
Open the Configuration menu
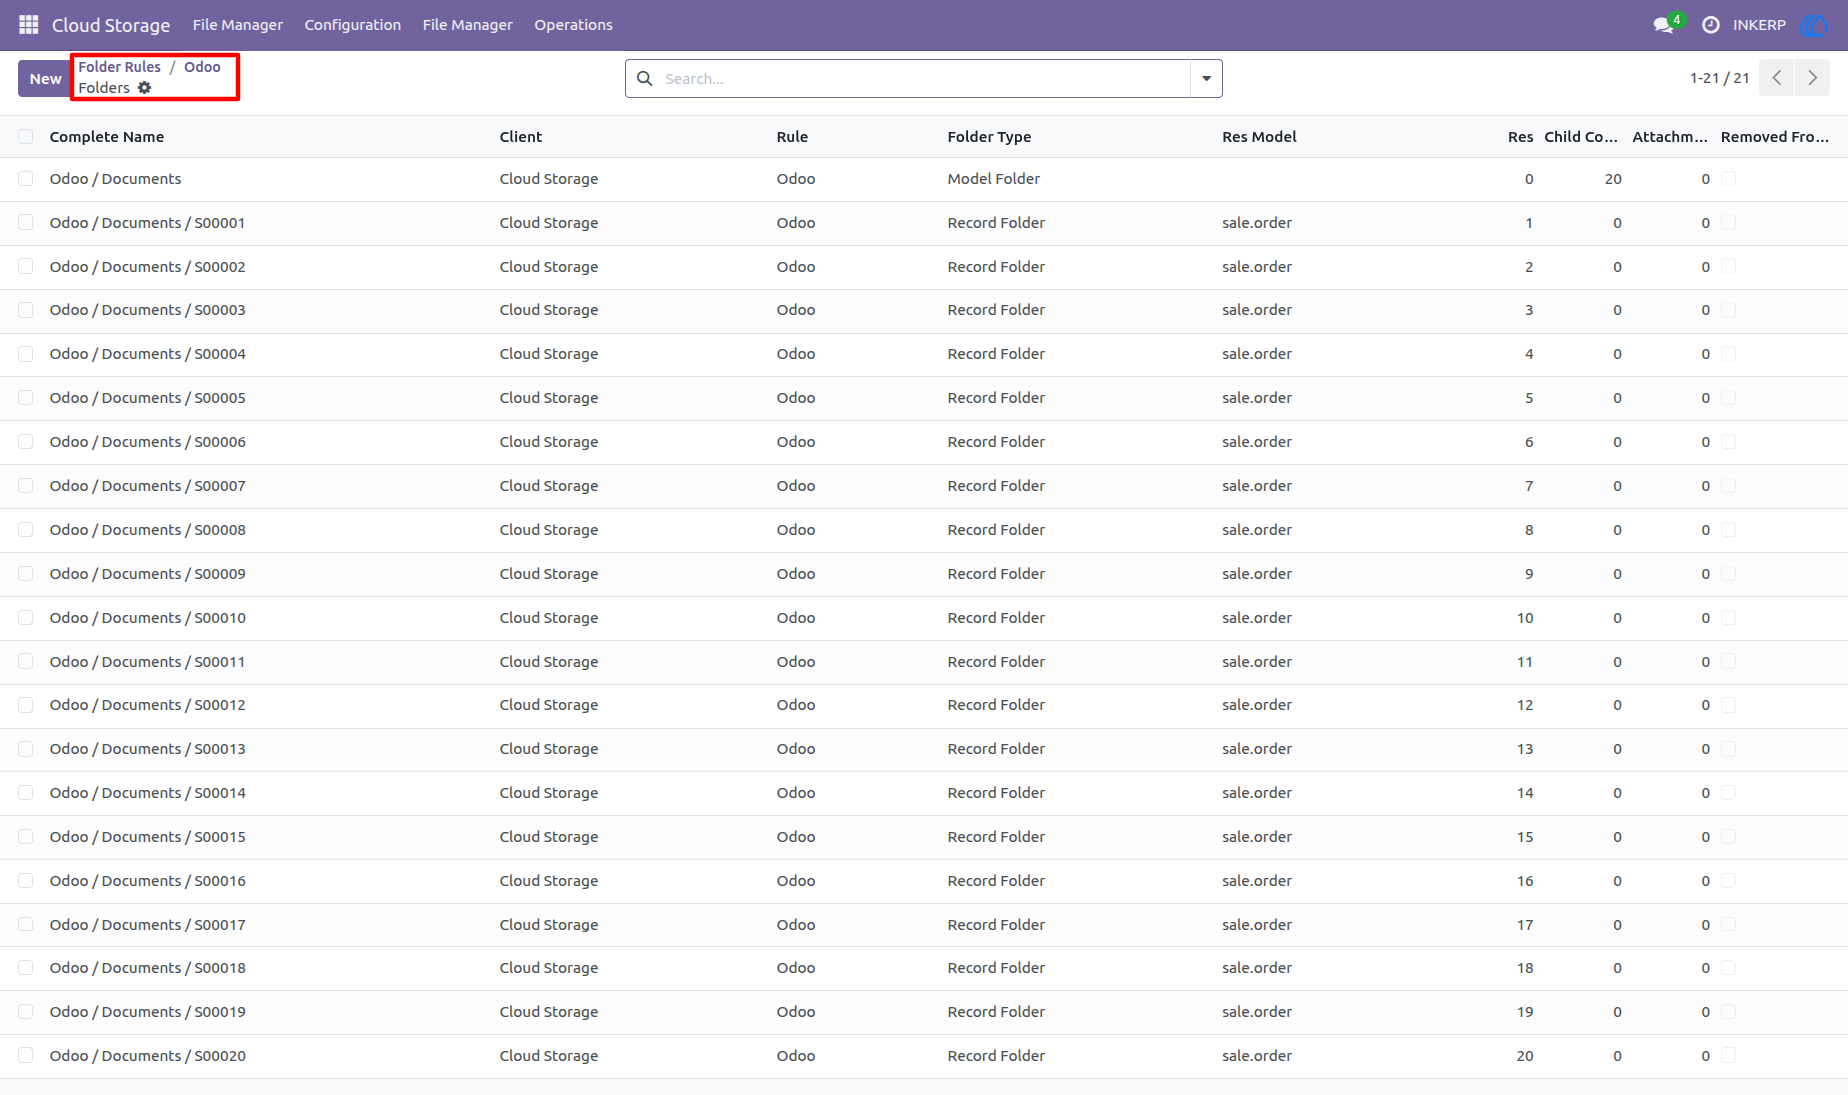tap(353, 24)
